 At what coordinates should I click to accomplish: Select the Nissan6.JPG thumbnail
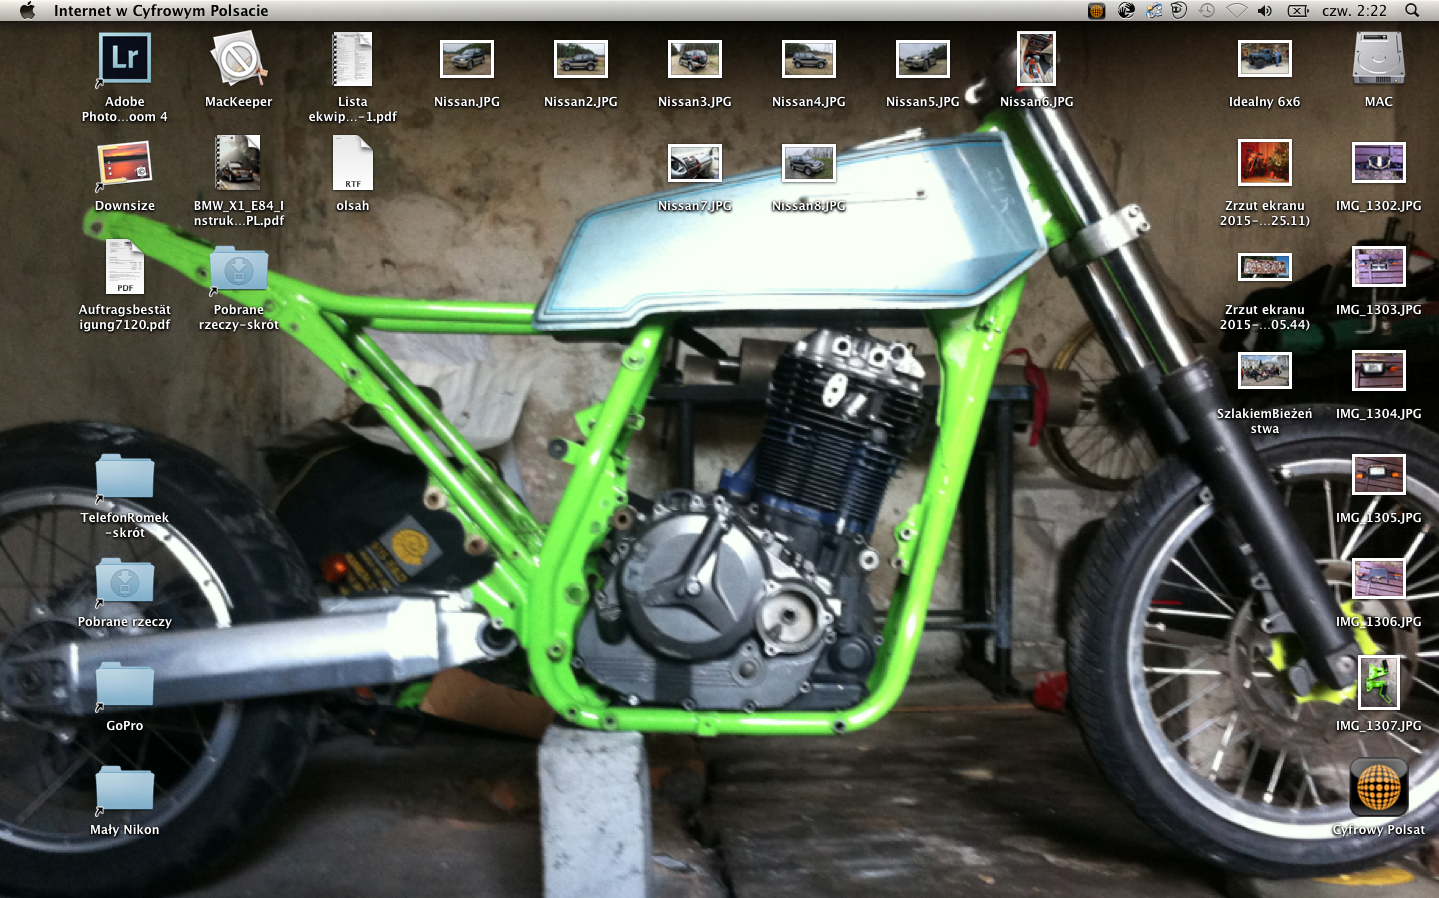click(1036, 59)
